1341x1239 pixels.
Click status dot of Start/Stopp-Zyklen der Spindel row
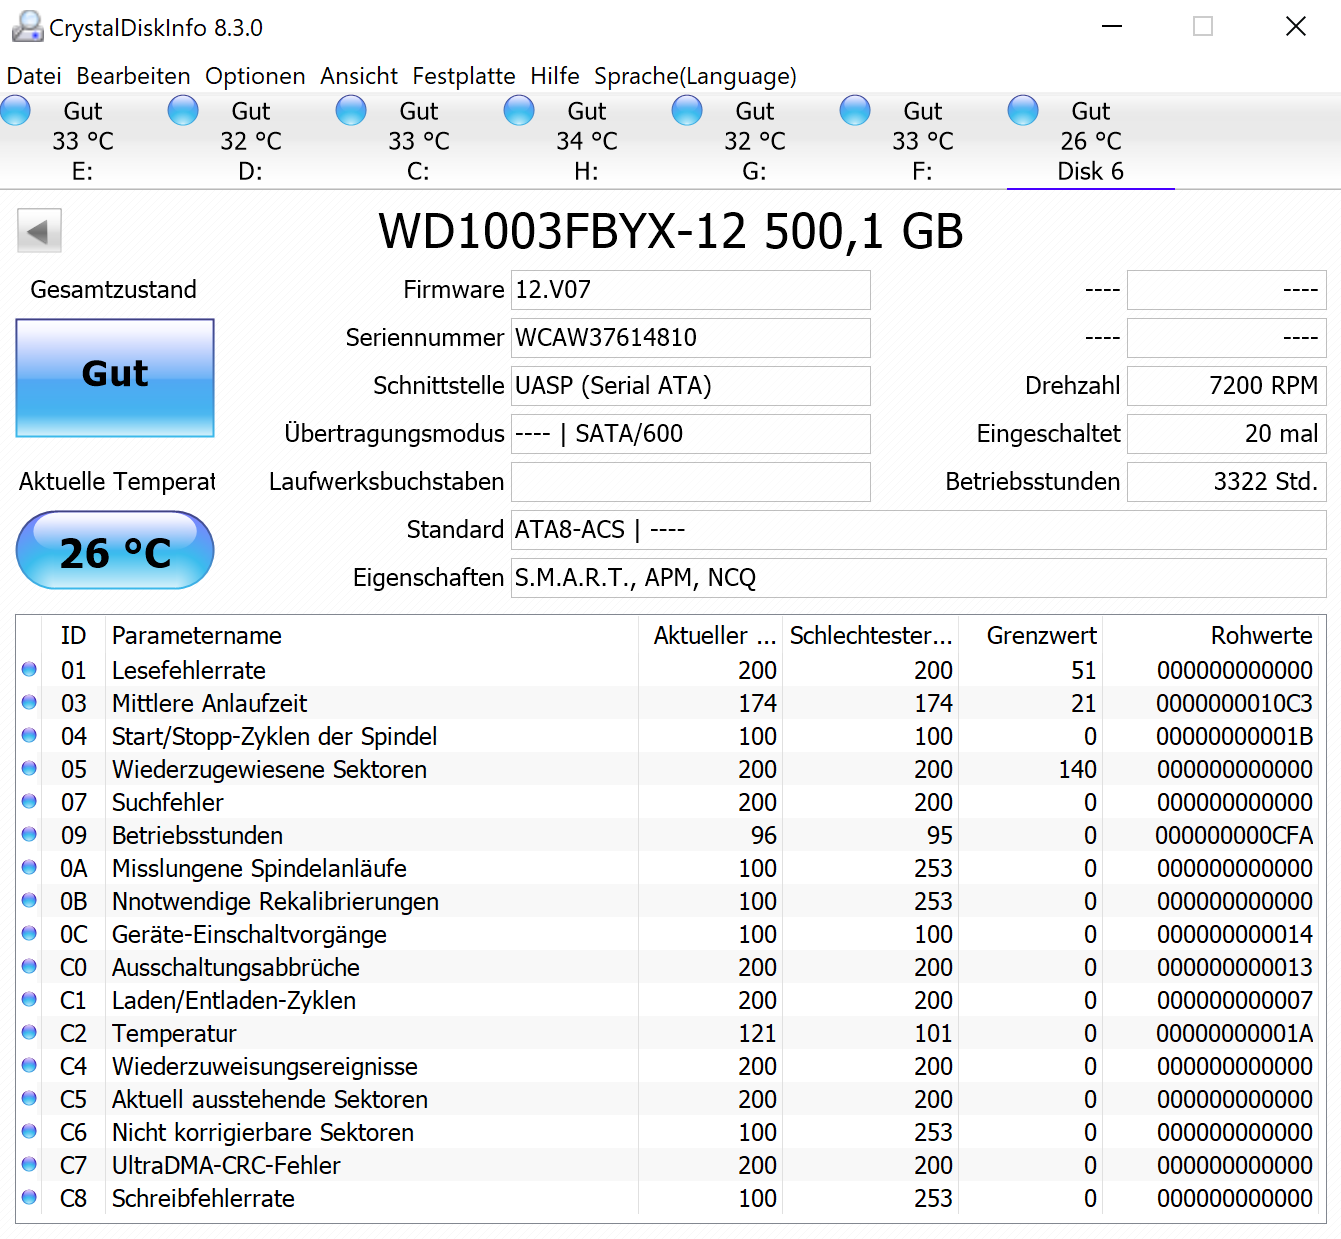[x=29, y=735]
